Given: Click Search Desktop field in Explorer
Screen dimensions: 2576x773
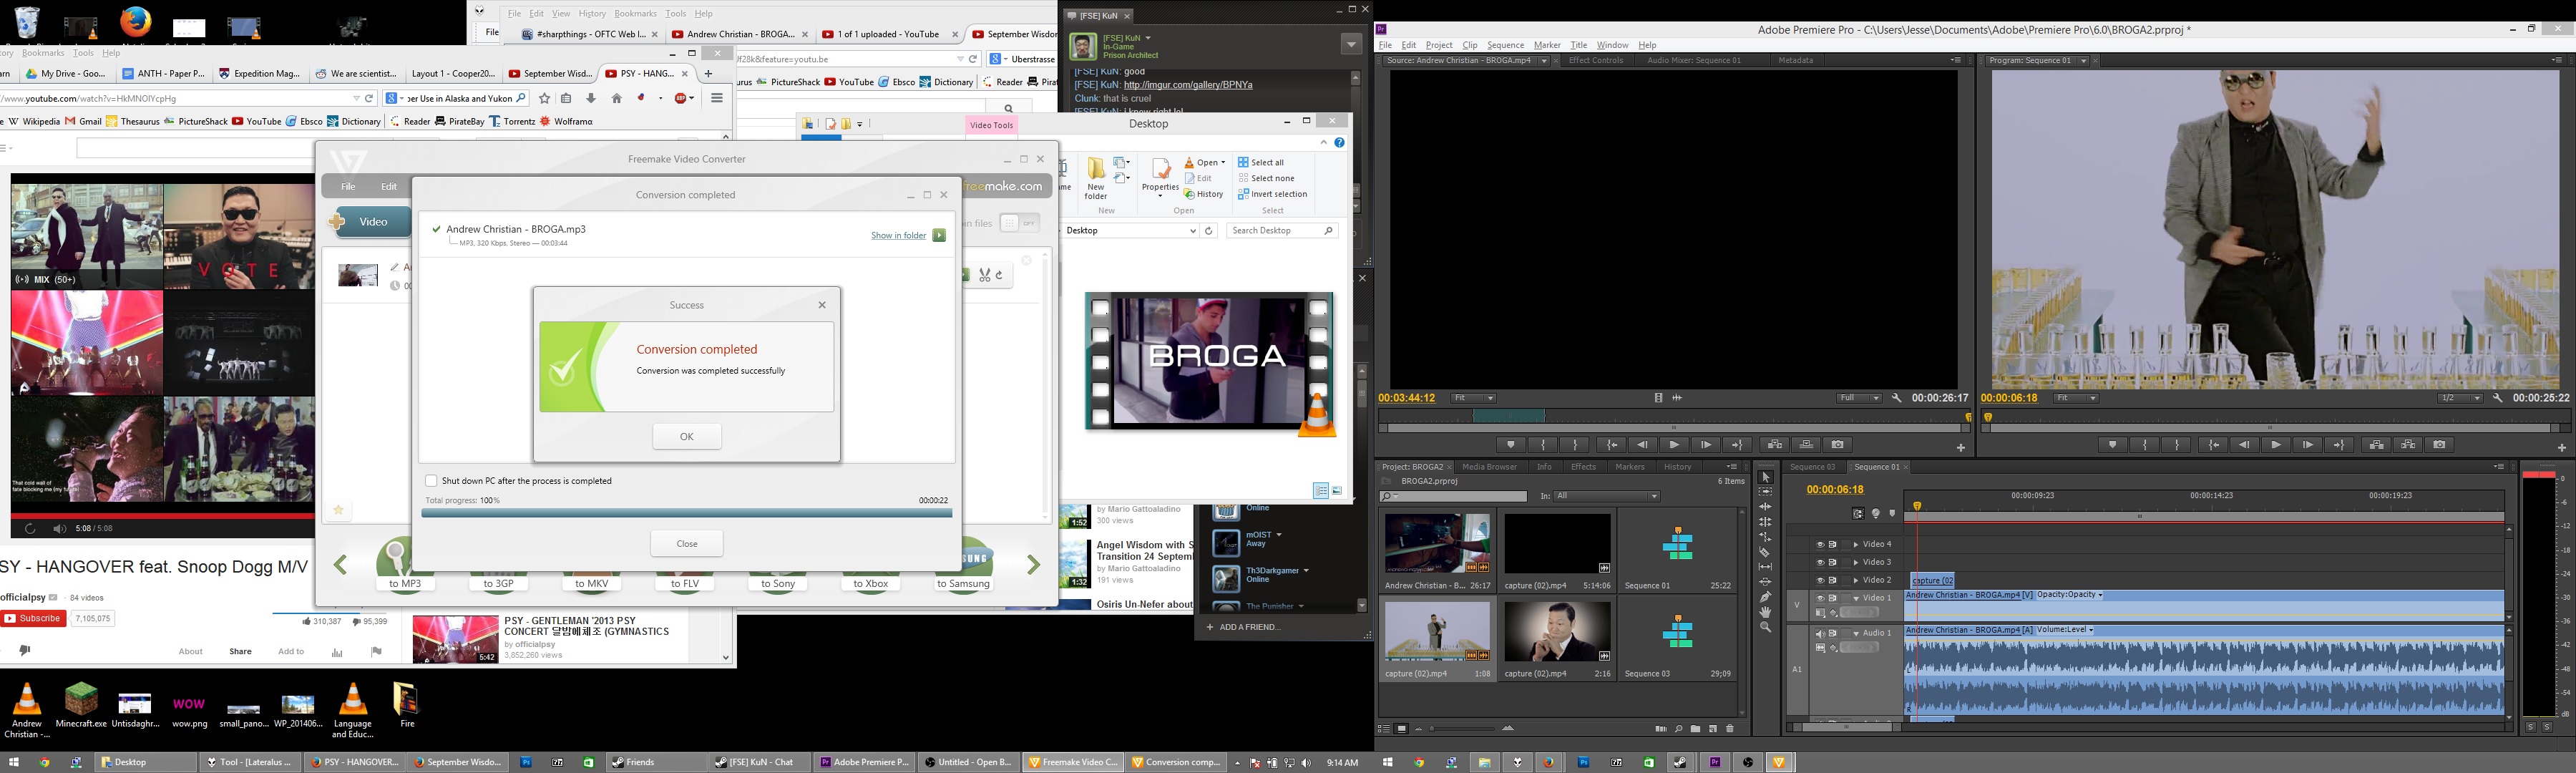Looking at the screenshot, I should coord(1282,231).
